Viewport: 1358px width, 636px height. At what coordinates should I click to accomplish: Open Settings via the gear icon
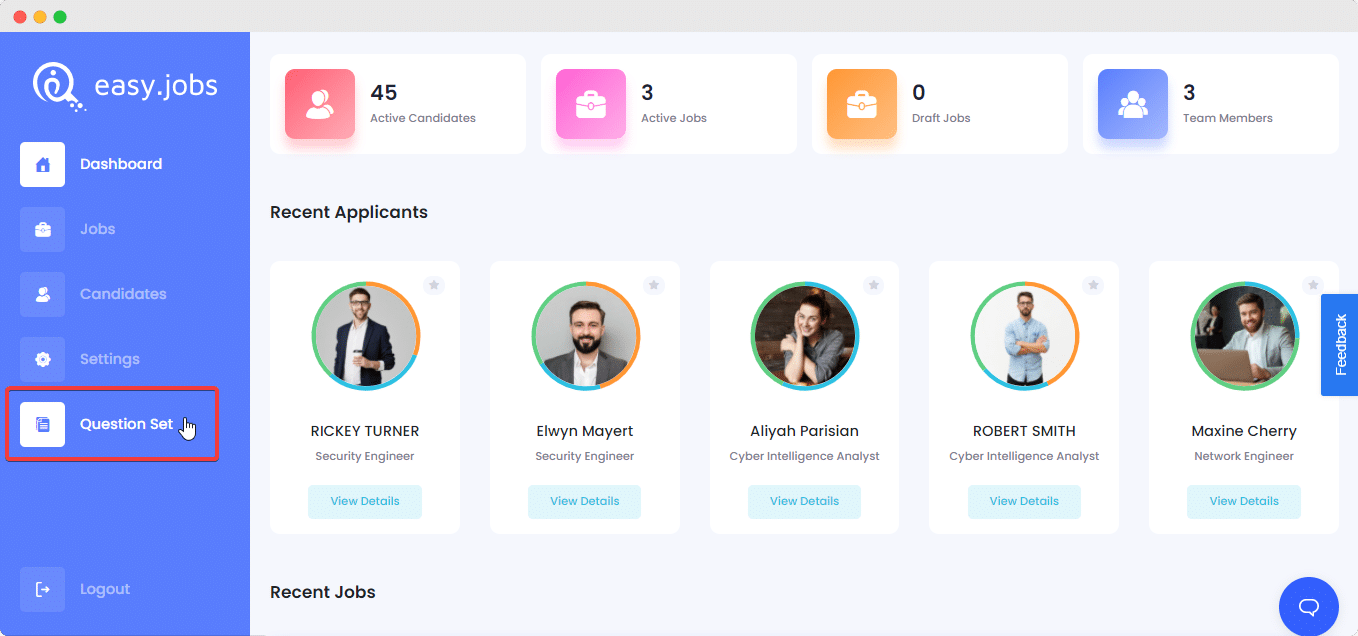[42, 359]
